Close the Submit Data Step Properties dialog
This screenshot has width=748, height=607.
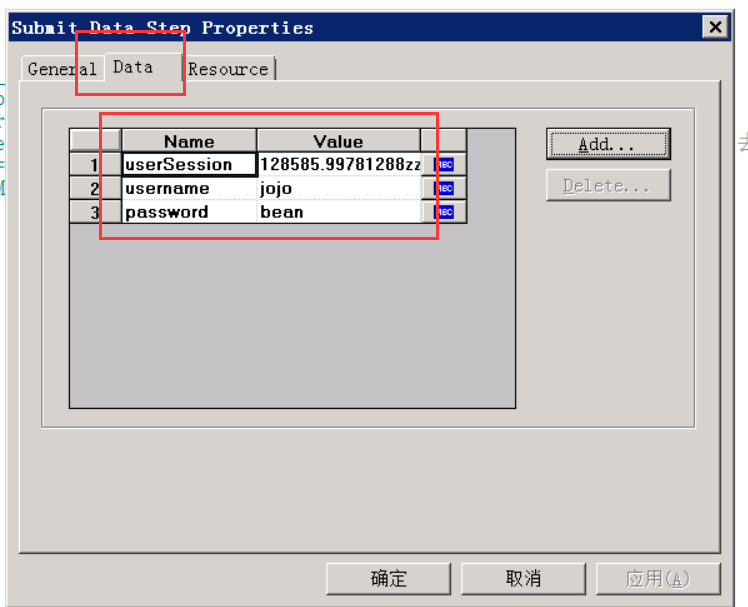point(714,27)
